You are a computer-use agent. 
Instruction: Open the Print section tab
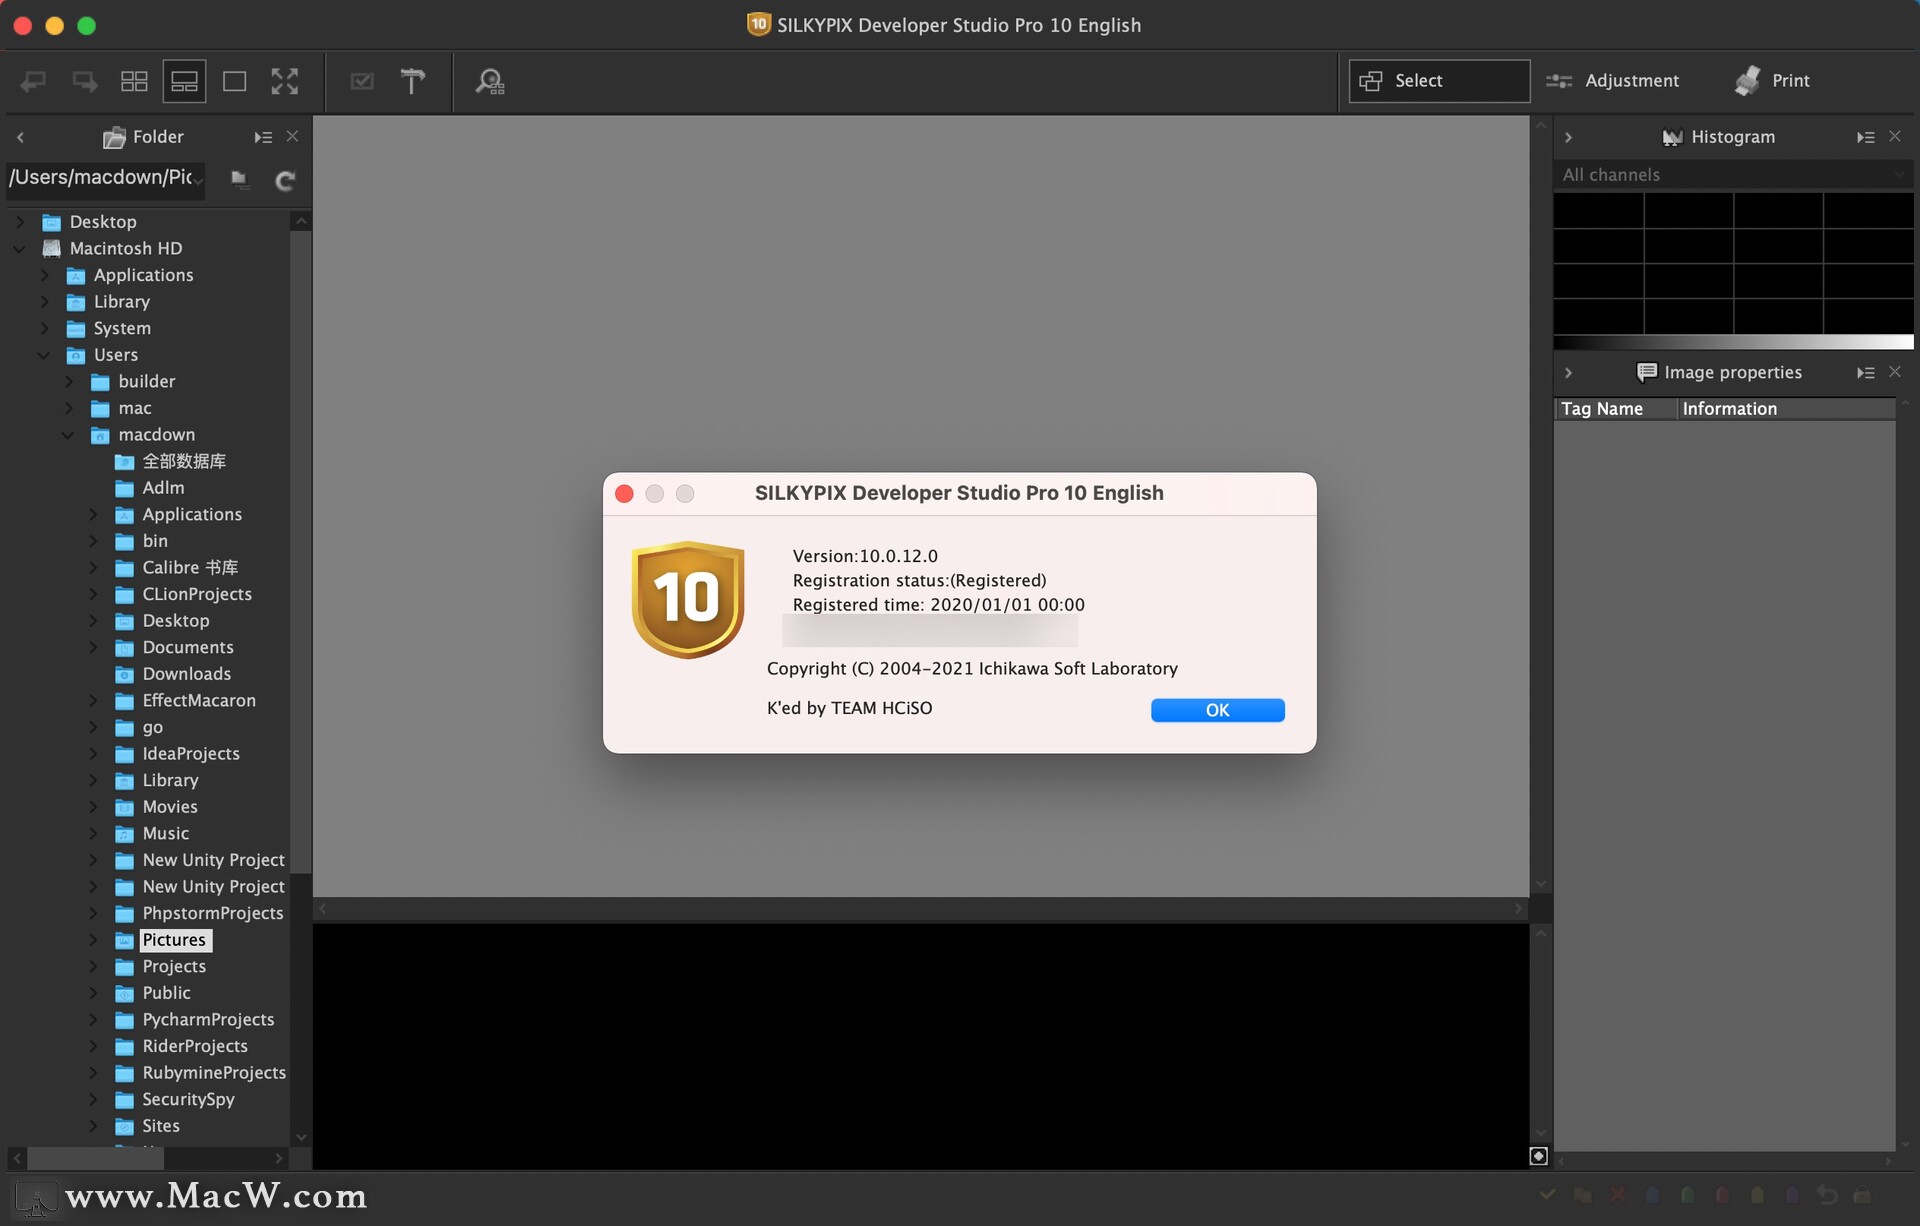point(1772,81)
